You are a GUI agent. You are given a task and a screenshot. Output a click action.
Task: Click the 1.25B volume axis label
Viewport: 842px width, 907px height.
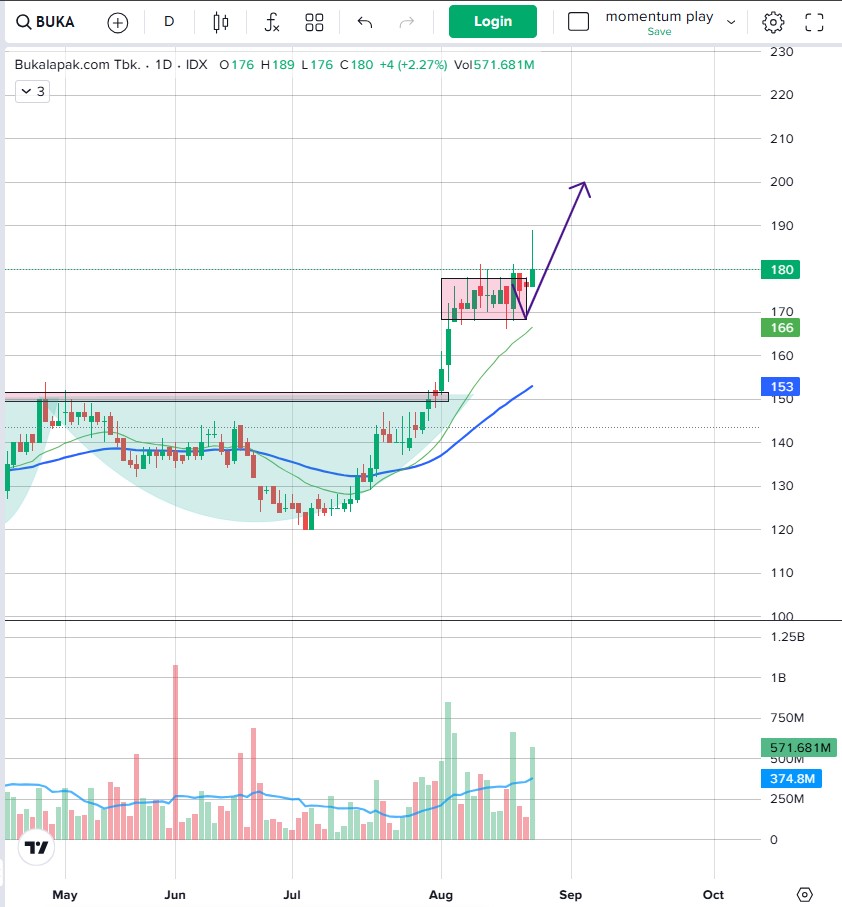coord(787,637)
